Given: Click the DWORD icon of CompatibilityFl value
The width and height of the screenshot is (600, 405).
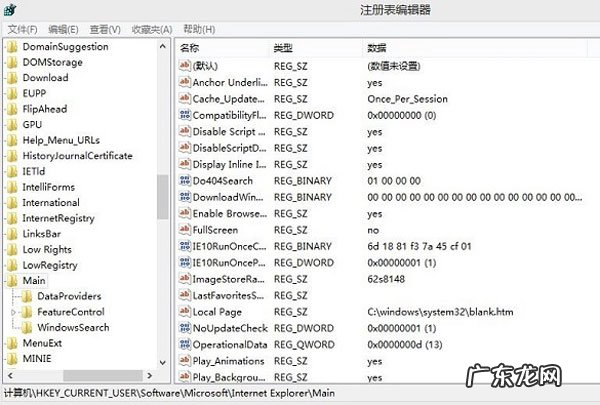Looking at the screenshot, I should [x=185, y=115].
